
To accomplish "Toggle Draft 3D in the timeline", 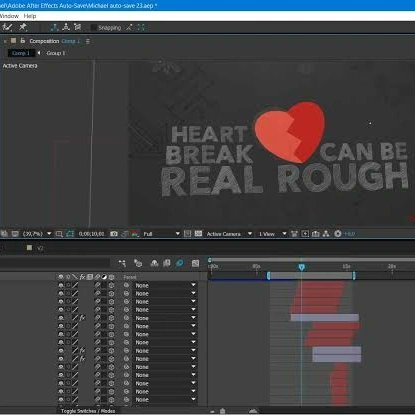I will (x=138, y=263).
